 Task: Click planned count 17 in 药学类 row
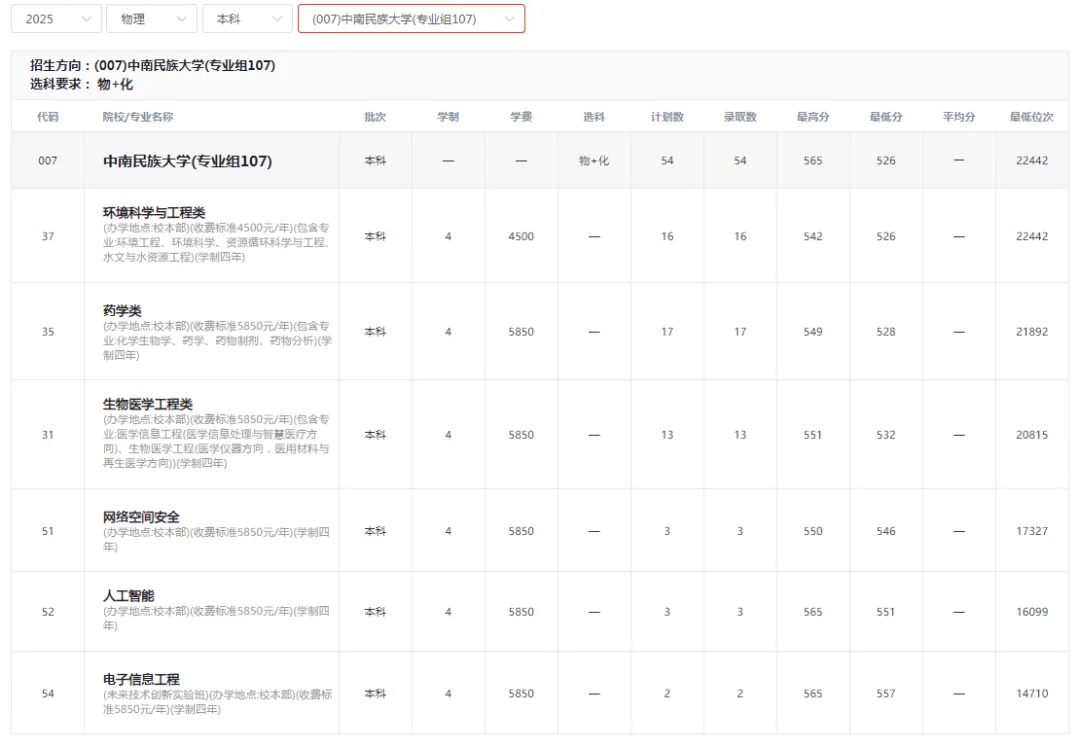pyautogui.click(x=667, y=332)
